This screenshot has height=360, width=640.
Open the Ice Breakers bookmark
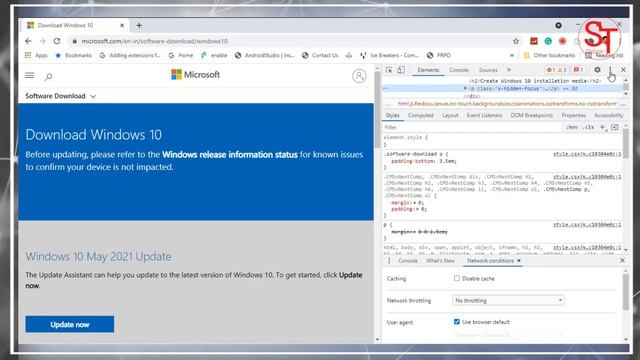(389, 55)
